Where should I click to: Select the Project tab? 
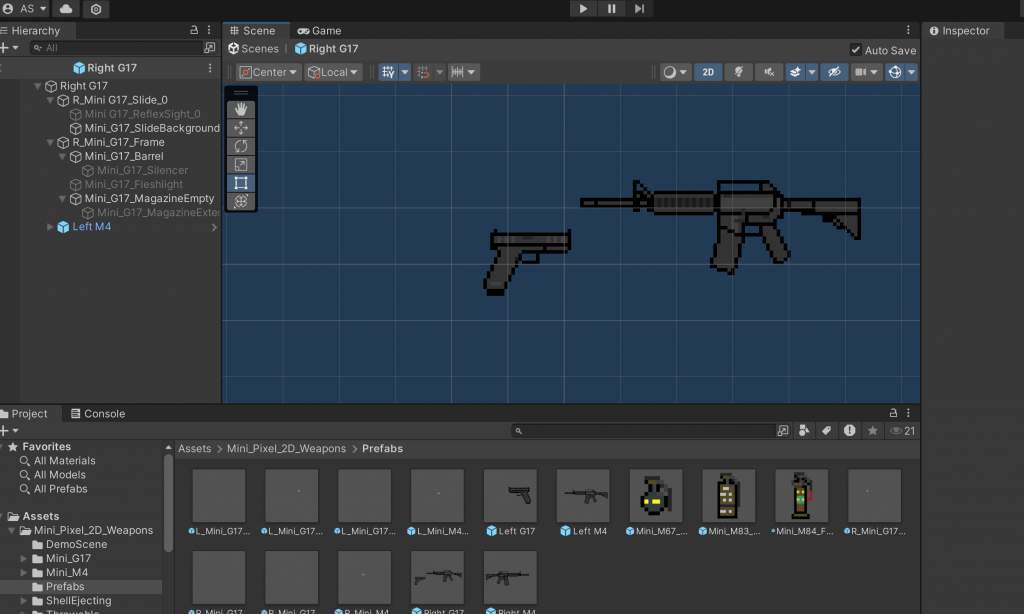[x=24, y=413]
